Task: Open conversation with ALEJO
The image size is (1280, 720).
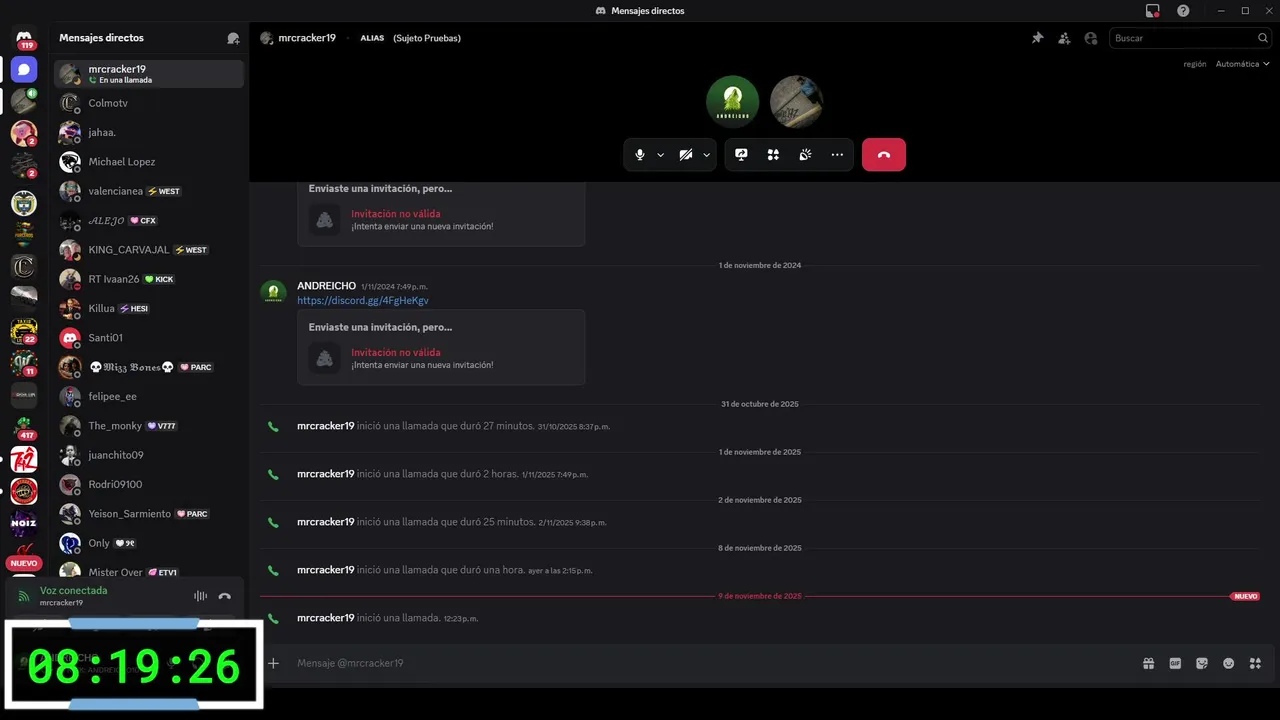Action: pyautogui.click(x=149, y=220)
